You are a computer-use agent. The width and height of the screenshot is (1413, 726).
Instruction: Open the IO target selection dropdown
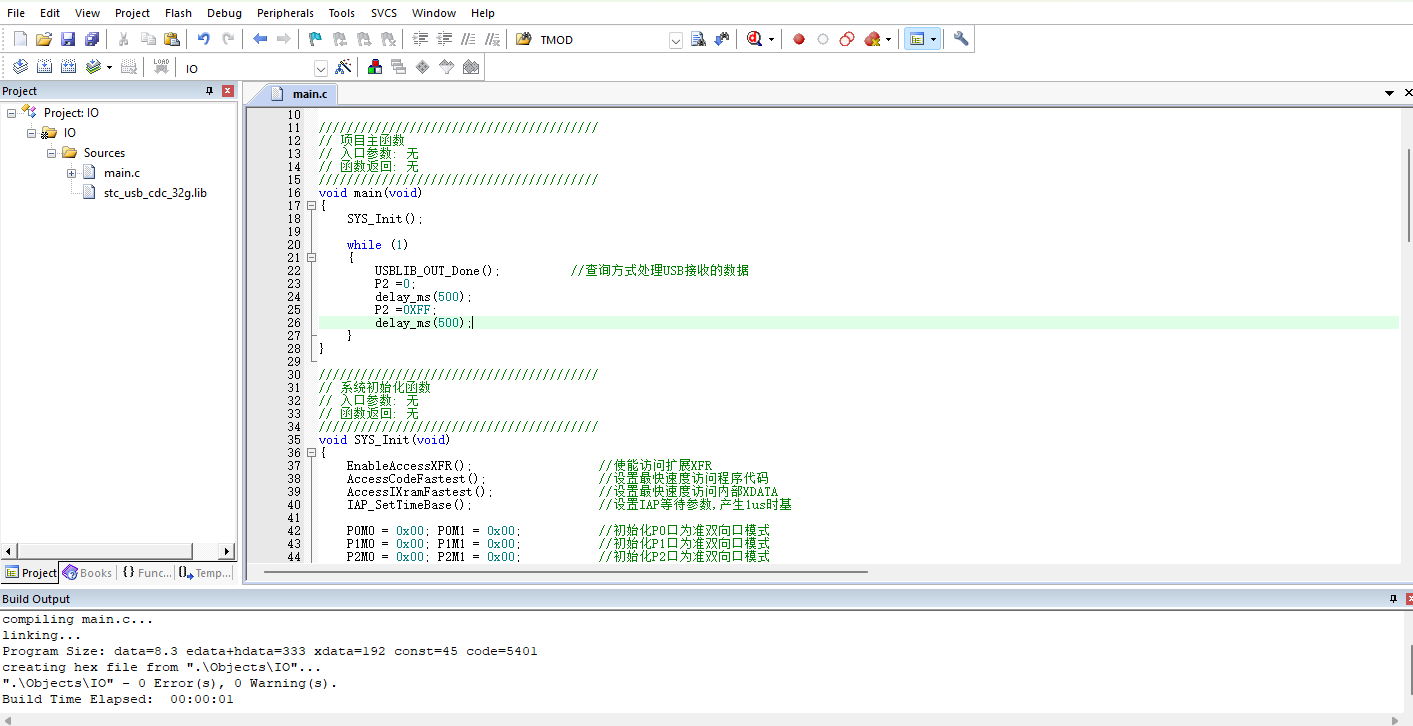point(321,68)
